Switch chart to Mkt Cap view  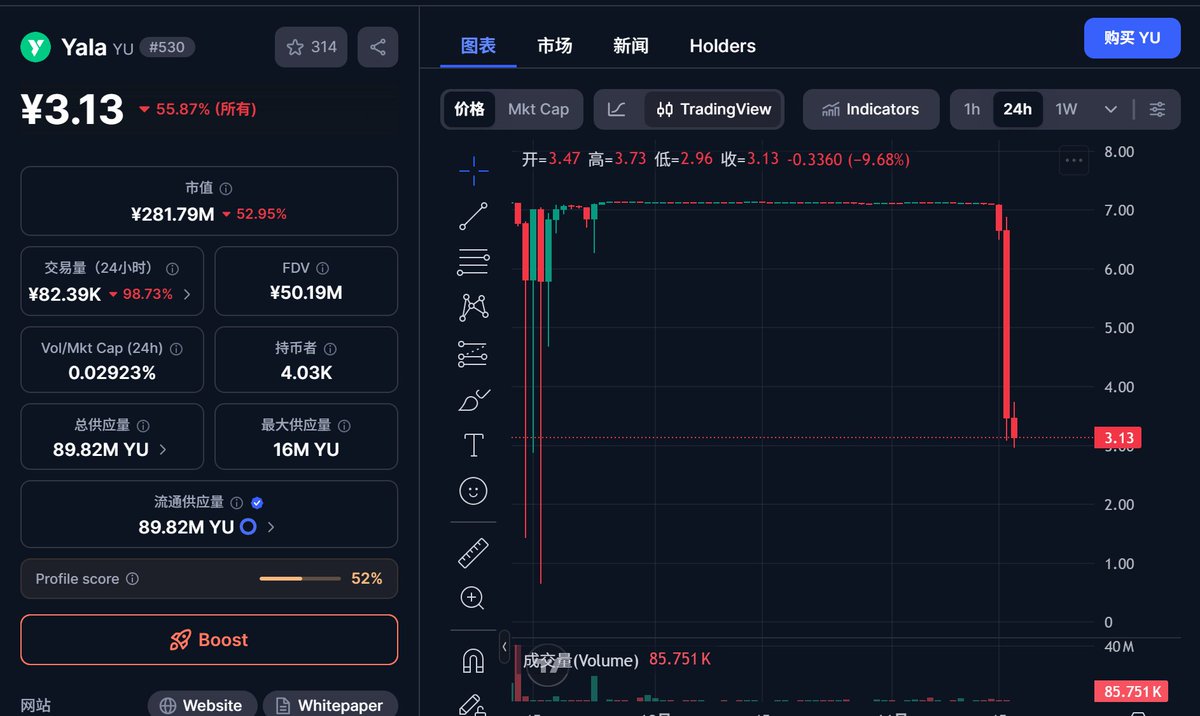point(538,109)
